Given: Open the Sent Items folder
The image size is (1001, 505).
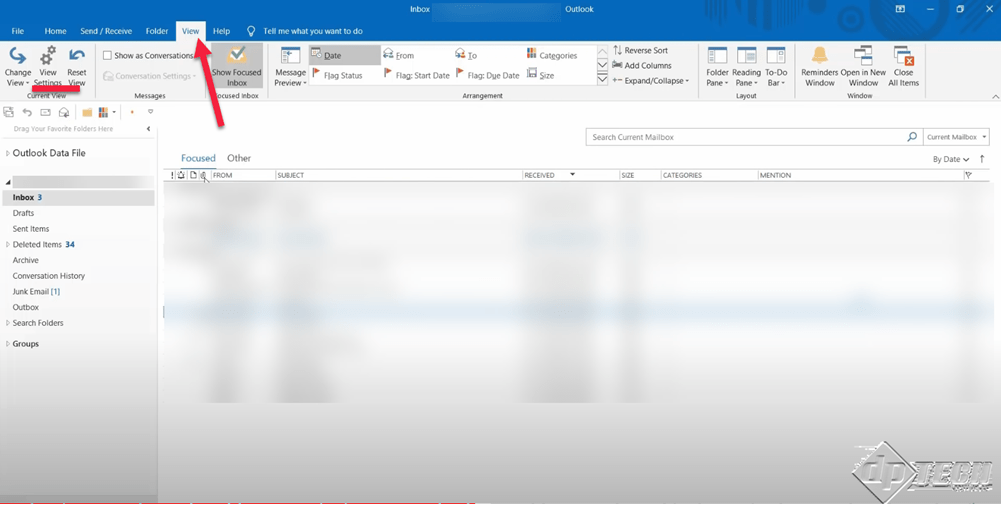Looking at the screenshot, I should 31,229.
